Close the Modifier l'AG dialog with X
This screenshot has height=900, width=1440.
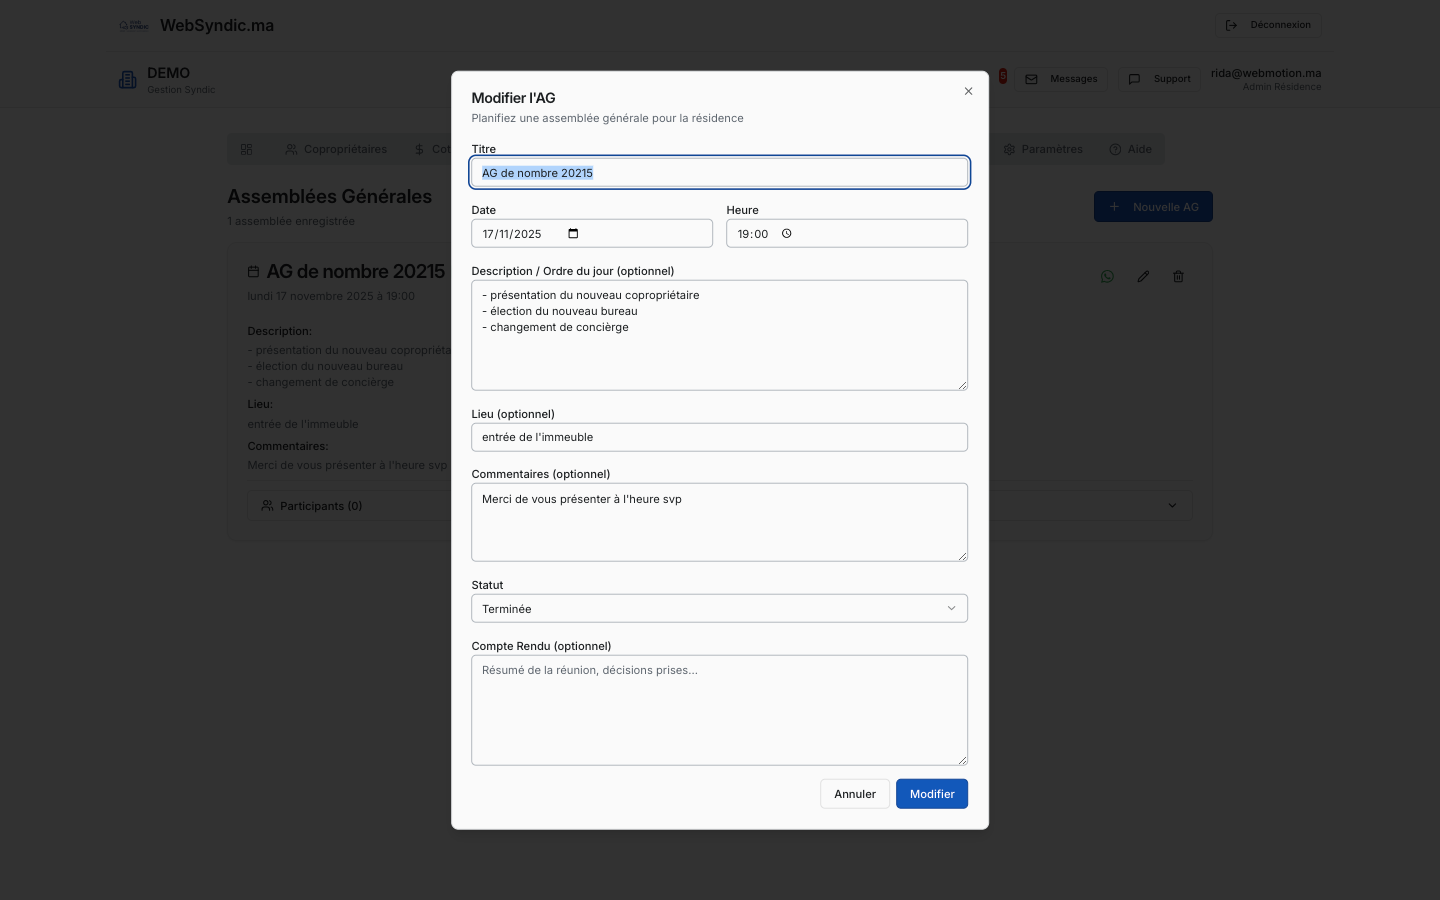point(968,91)
